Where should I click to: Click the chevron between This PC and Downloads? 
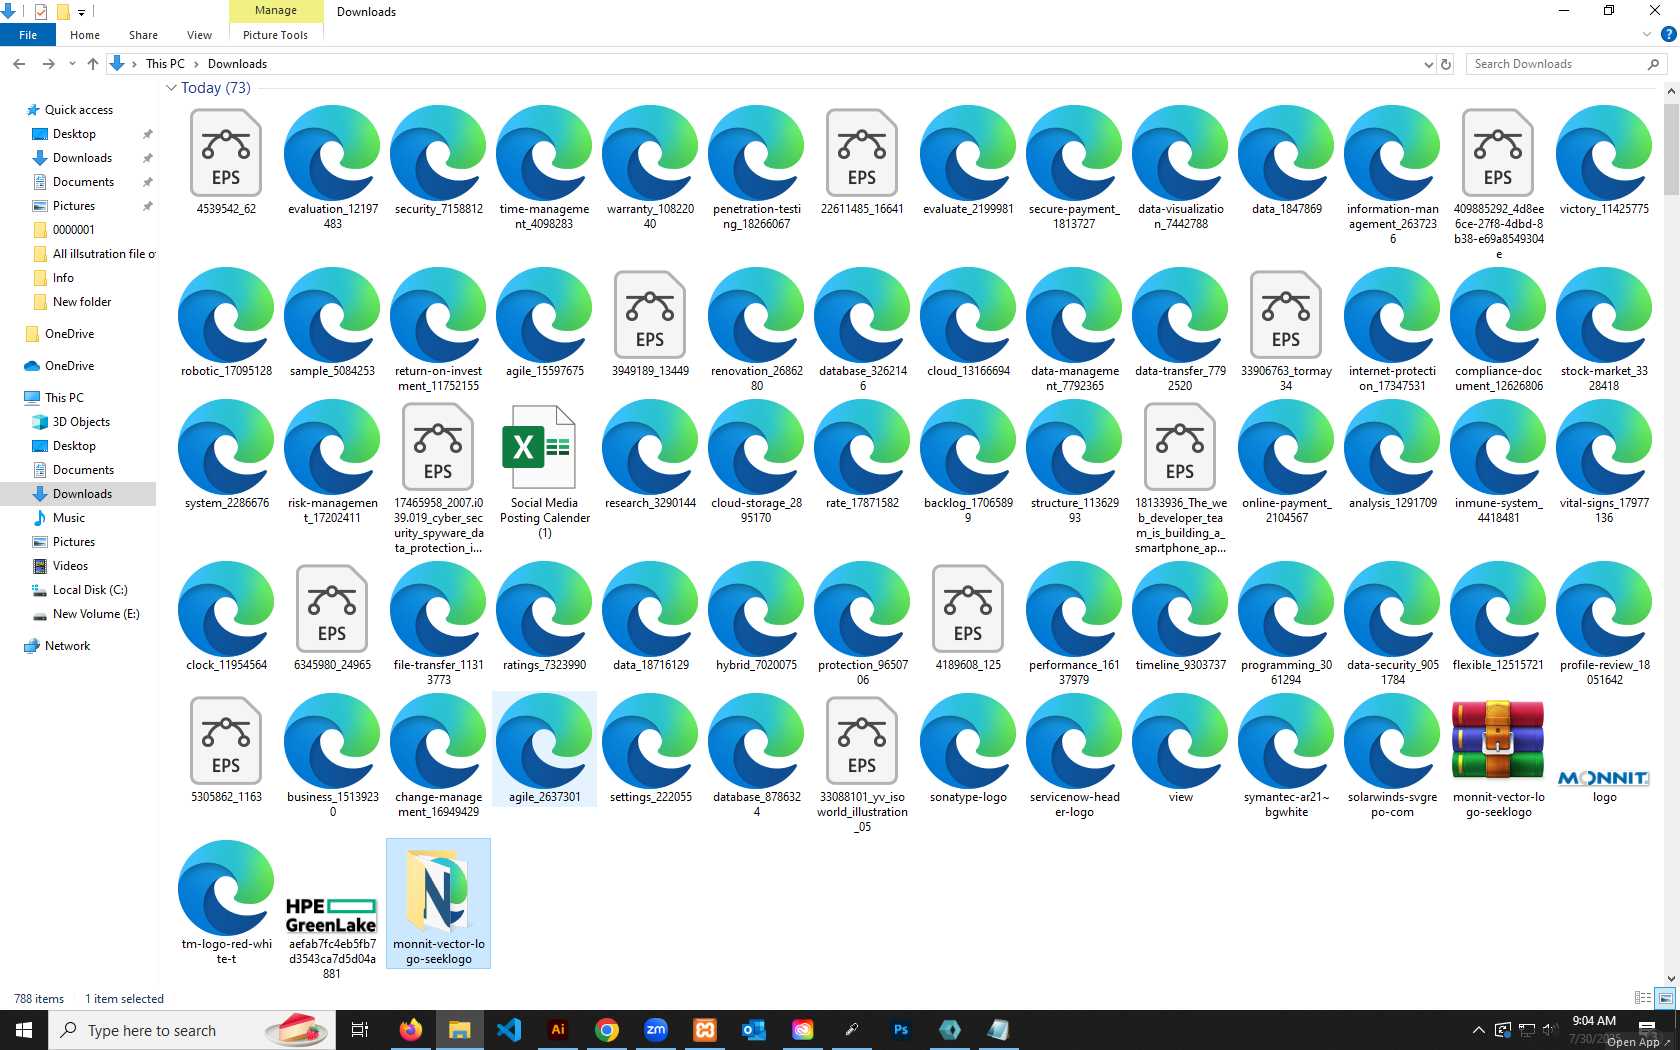(196, 64)
